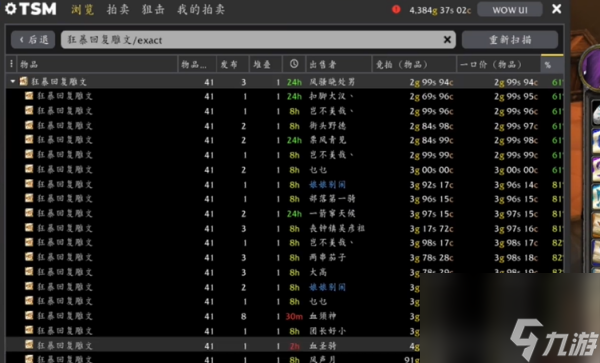
Task: Sort by the % column header
Action: pos(552,64)
